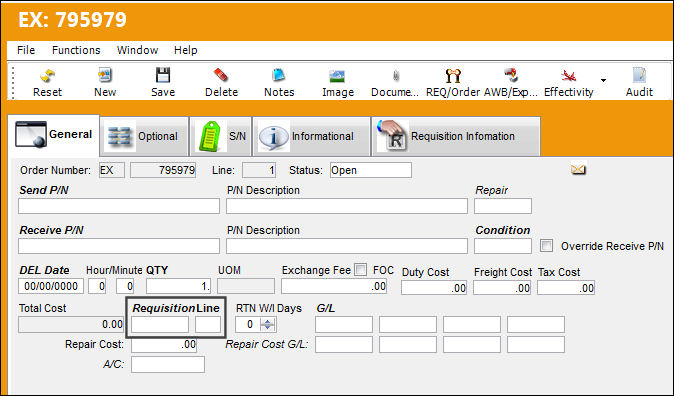Click the UOM field
Screen dimensions: 674x396
coord(246,286)
